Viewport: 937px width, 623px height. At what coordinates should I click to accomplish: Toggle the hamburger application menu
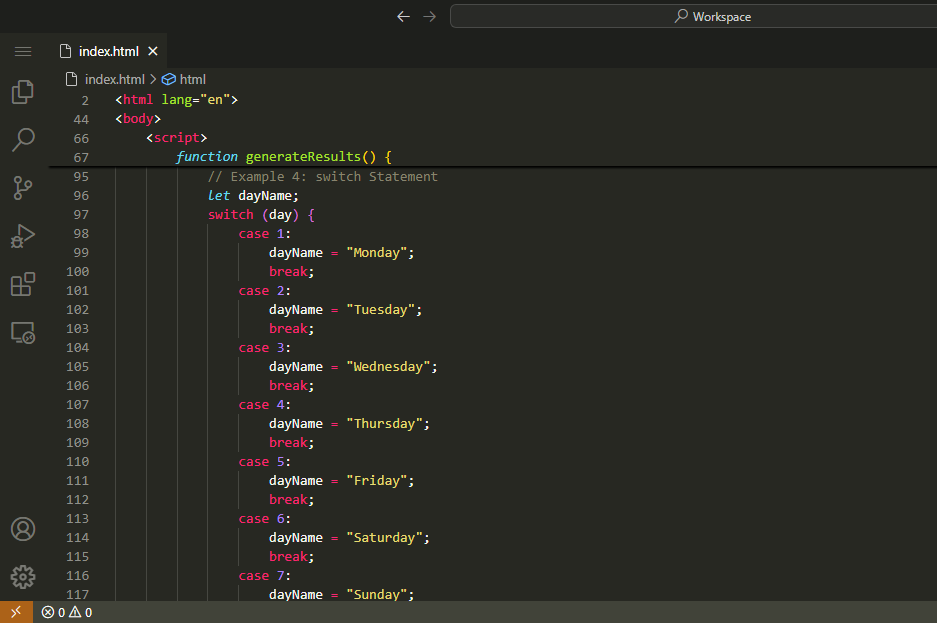click(23, 51)
